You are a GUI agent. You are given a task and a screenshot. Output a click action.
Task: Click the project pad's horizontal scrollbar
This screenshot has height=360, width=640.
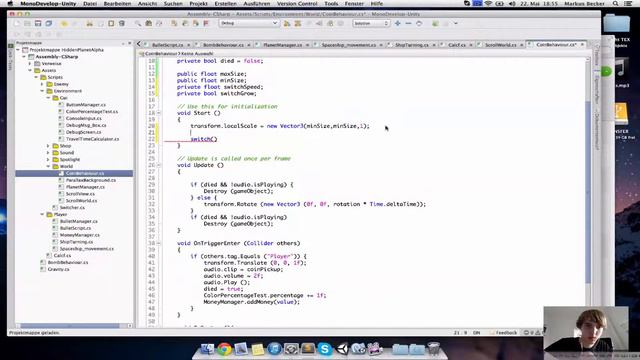click(x=70, y=326)
